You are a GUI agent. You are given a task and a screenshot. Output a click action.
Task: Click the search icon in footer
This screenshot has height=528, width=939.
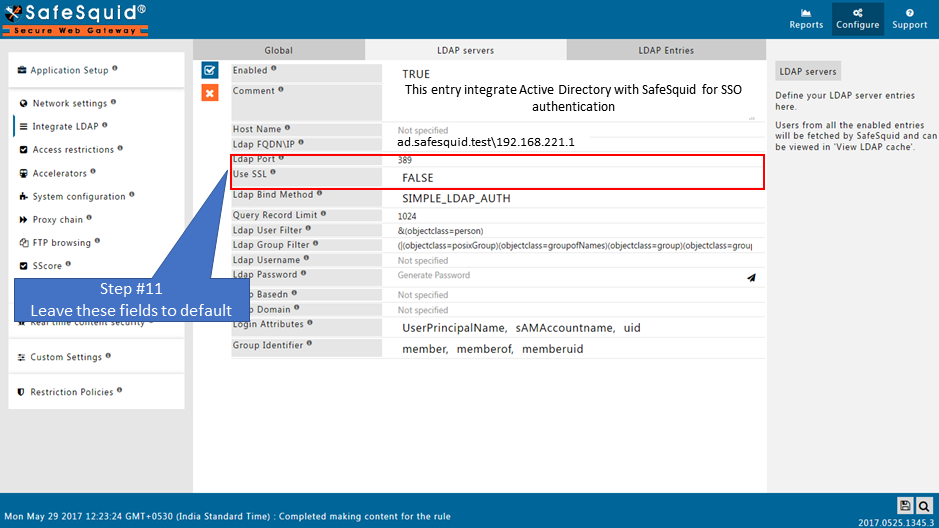pyautogui.click(x=924, y=506)
